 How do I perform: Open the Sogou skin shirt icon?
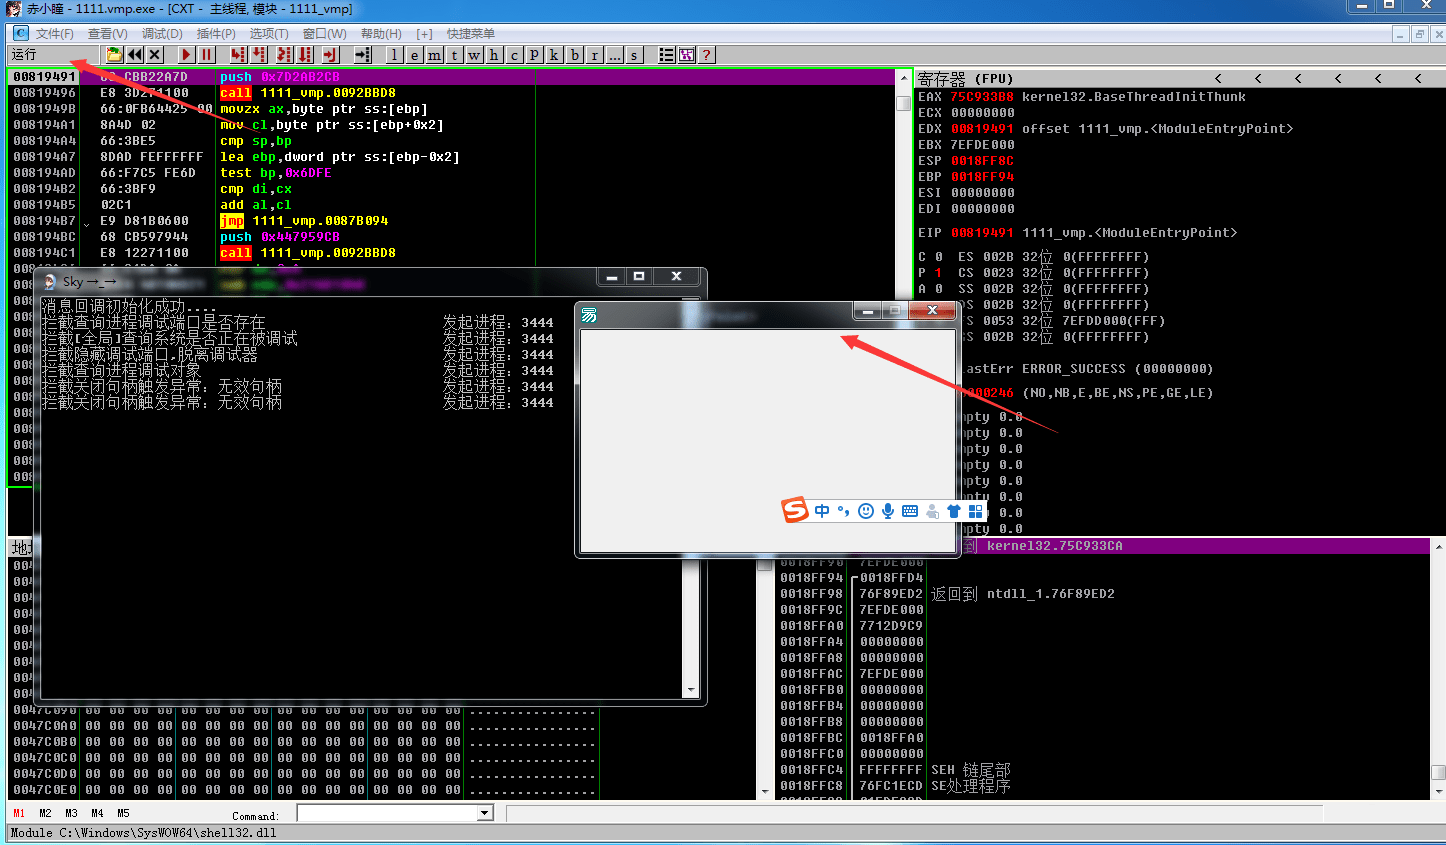954,511
